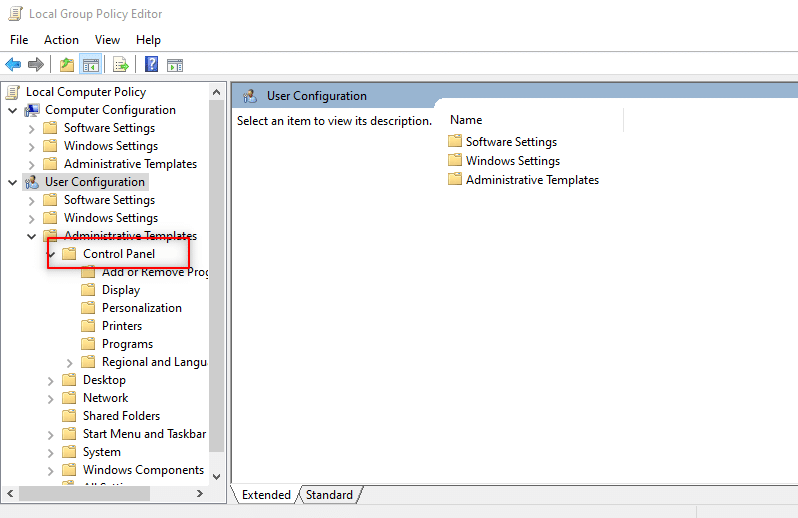
Task: Click the Back arrow toolbar button
Action: coord(13,65)
